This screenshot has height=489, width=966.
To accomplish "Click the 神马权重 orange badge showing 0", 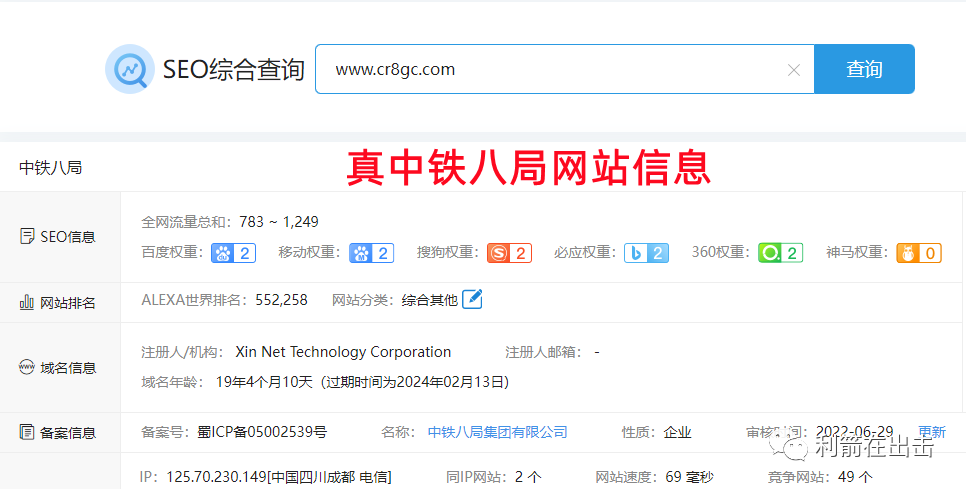I will pyautogui.click(x=919, y=253).
